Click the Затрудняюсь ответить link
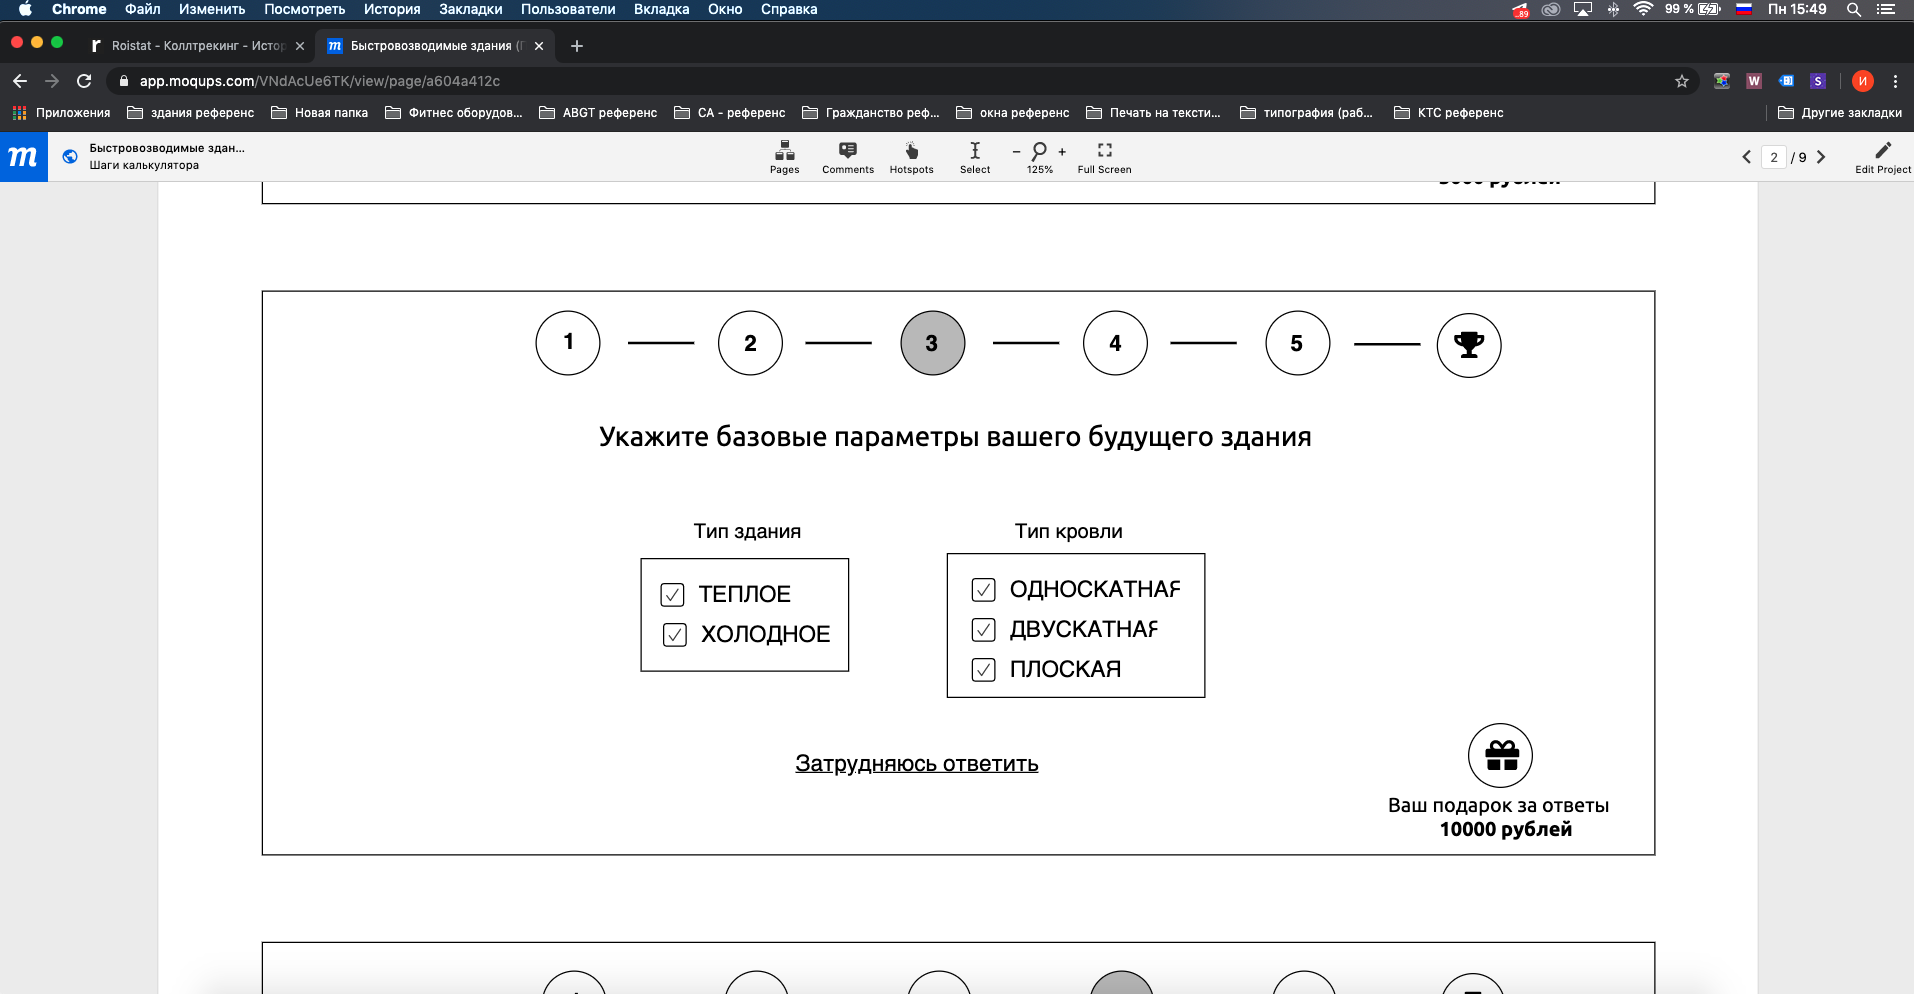This screenshot has height=994, width=1914. 916,764
